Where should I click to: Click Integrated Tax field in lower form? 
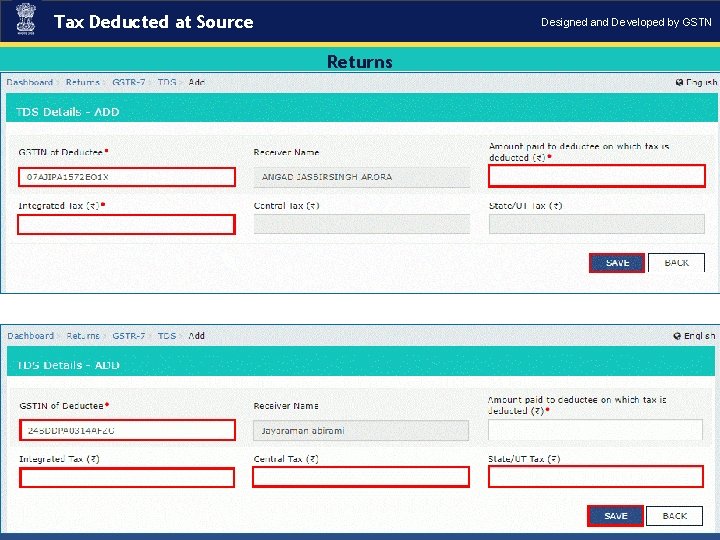[x=127, y=478]
